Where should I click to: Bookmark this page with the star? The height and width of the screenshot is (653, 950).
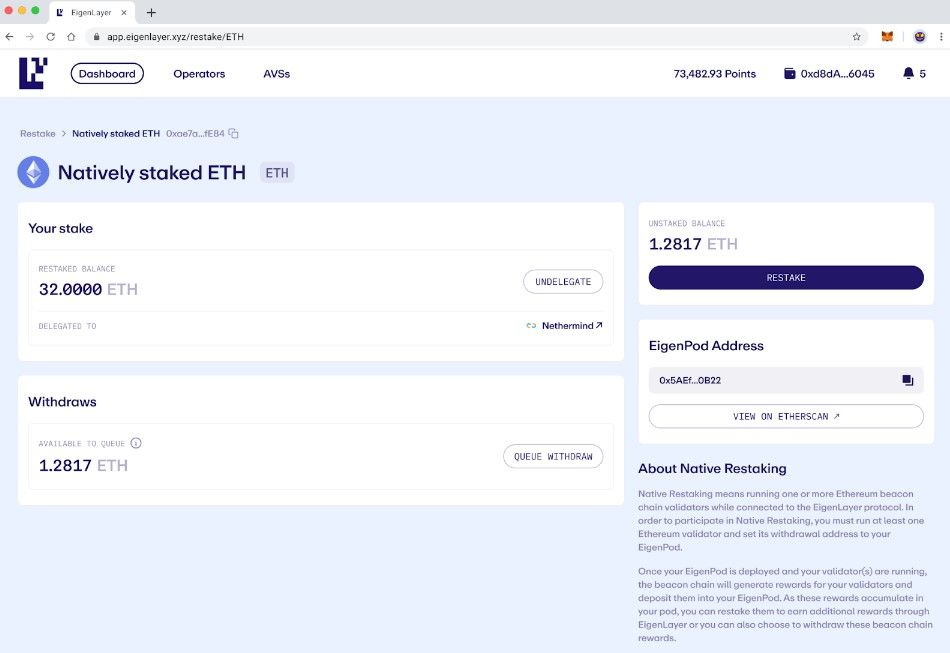(856, 36)
